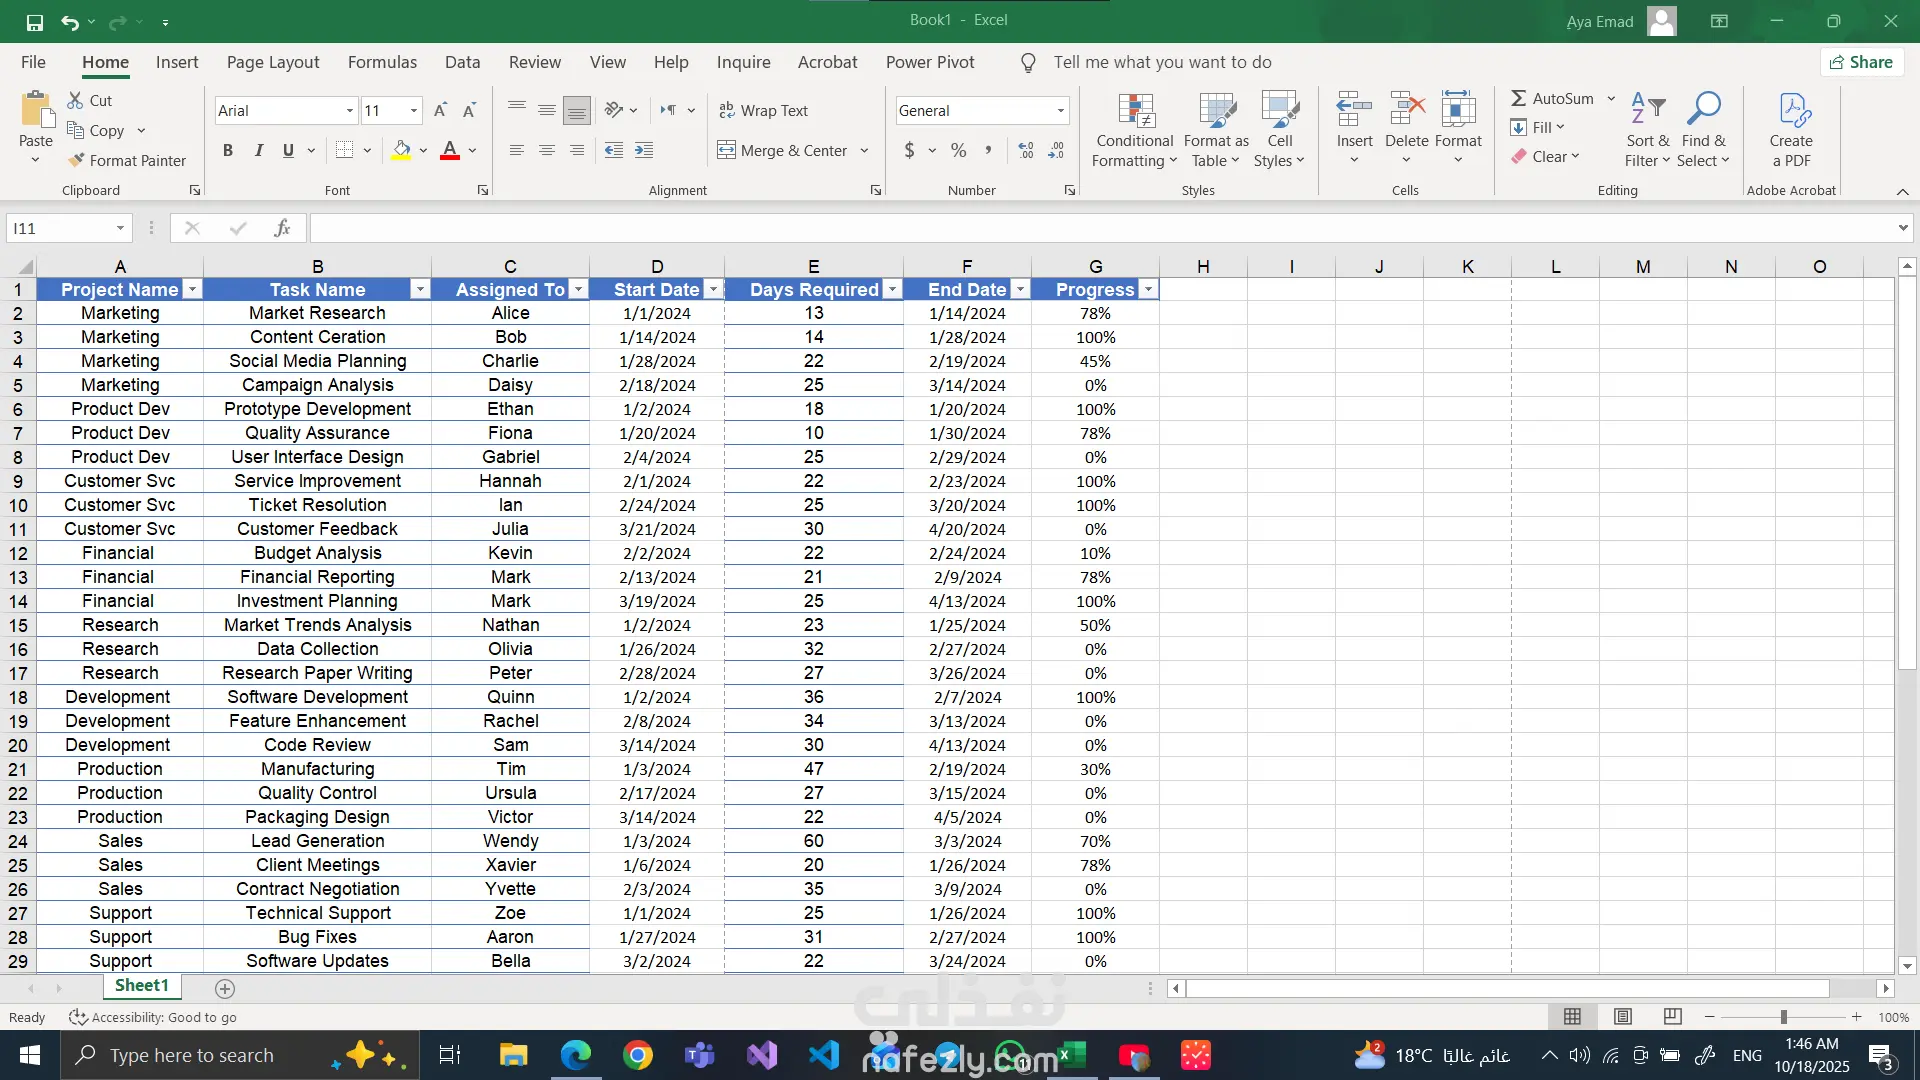Image resolution: width=1920 pixels, height=1080 pixels.
Task: Toggle bold formatting
Action: (228, 150)
